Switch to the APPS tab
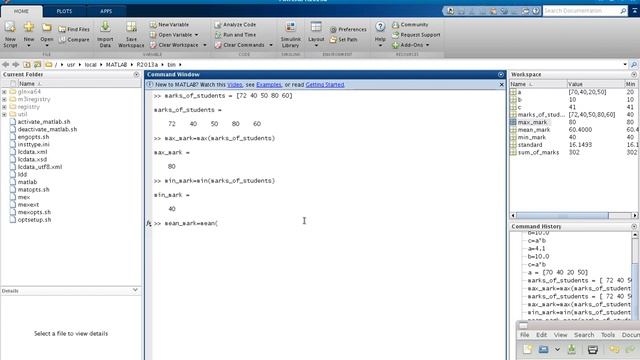Viewport: 640px width, 360px height. (x=106, y=11)
